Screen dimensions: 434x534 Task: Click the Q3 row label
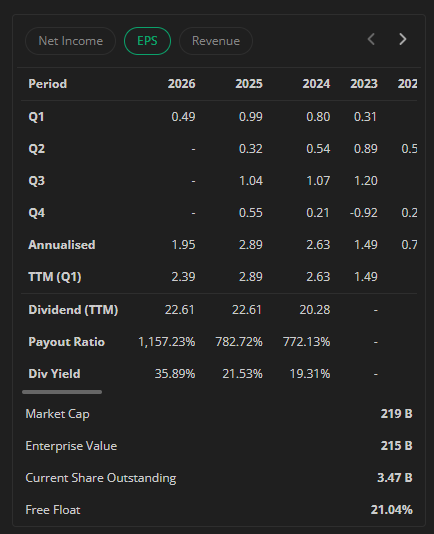(37, 181)
